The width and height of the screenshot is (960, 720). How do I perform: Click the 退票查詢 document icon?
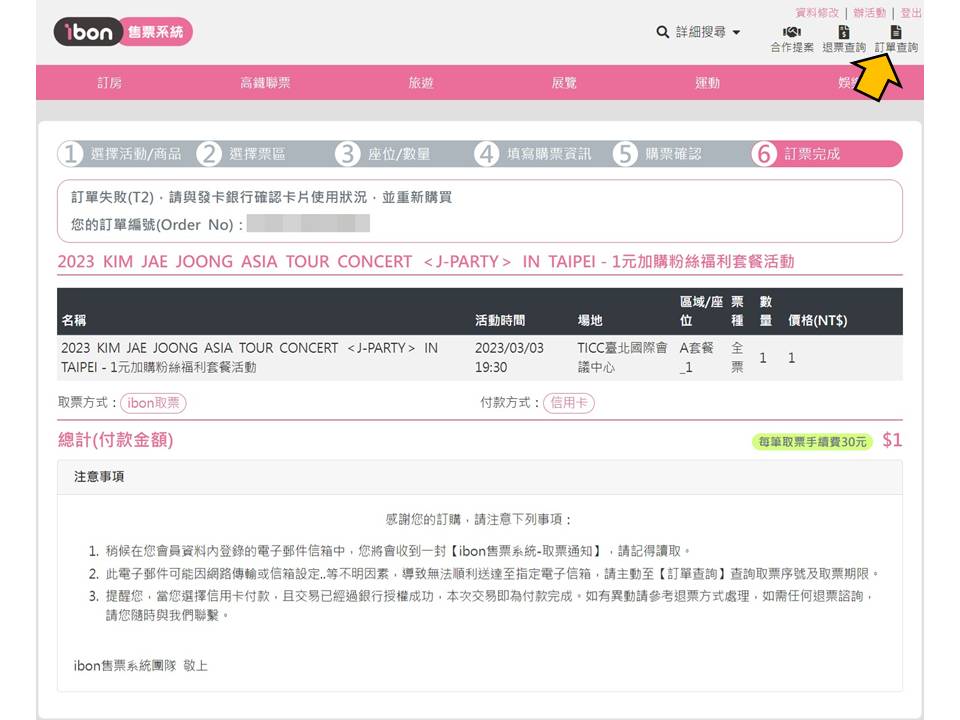844,32
